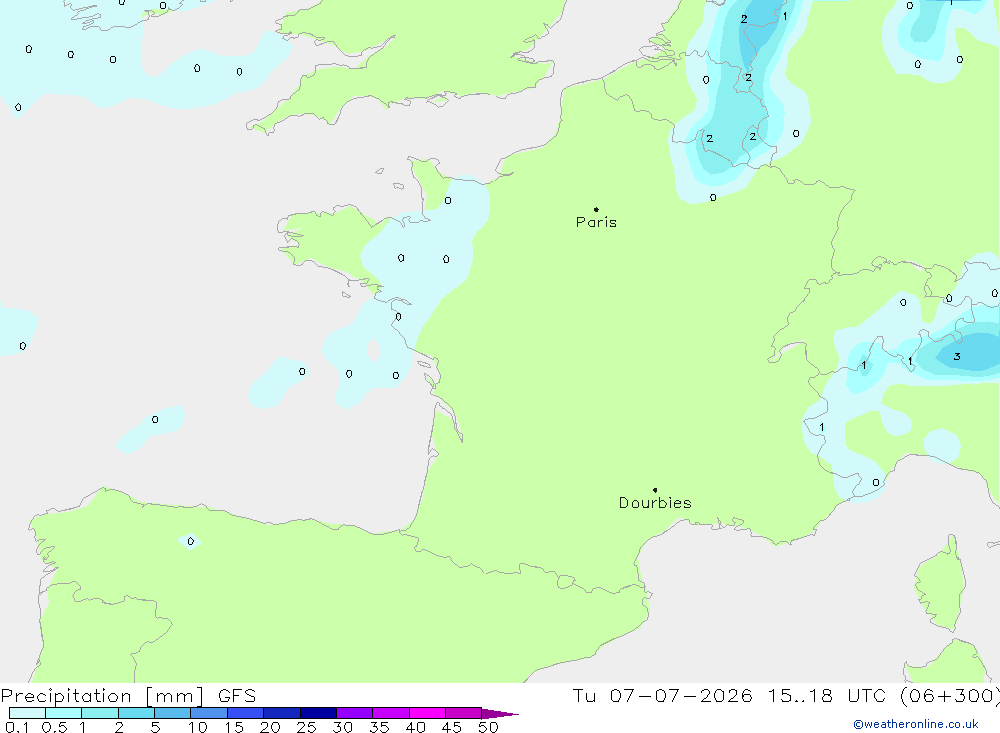Click the legend scale label '25'
Viewport: 1000px width, 733px height.
click(x=306, y=727)
